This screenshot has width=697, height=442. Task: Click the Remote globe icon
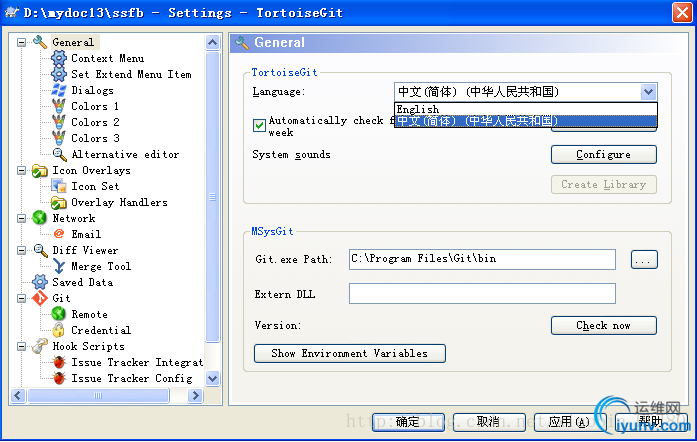[59, 314]
